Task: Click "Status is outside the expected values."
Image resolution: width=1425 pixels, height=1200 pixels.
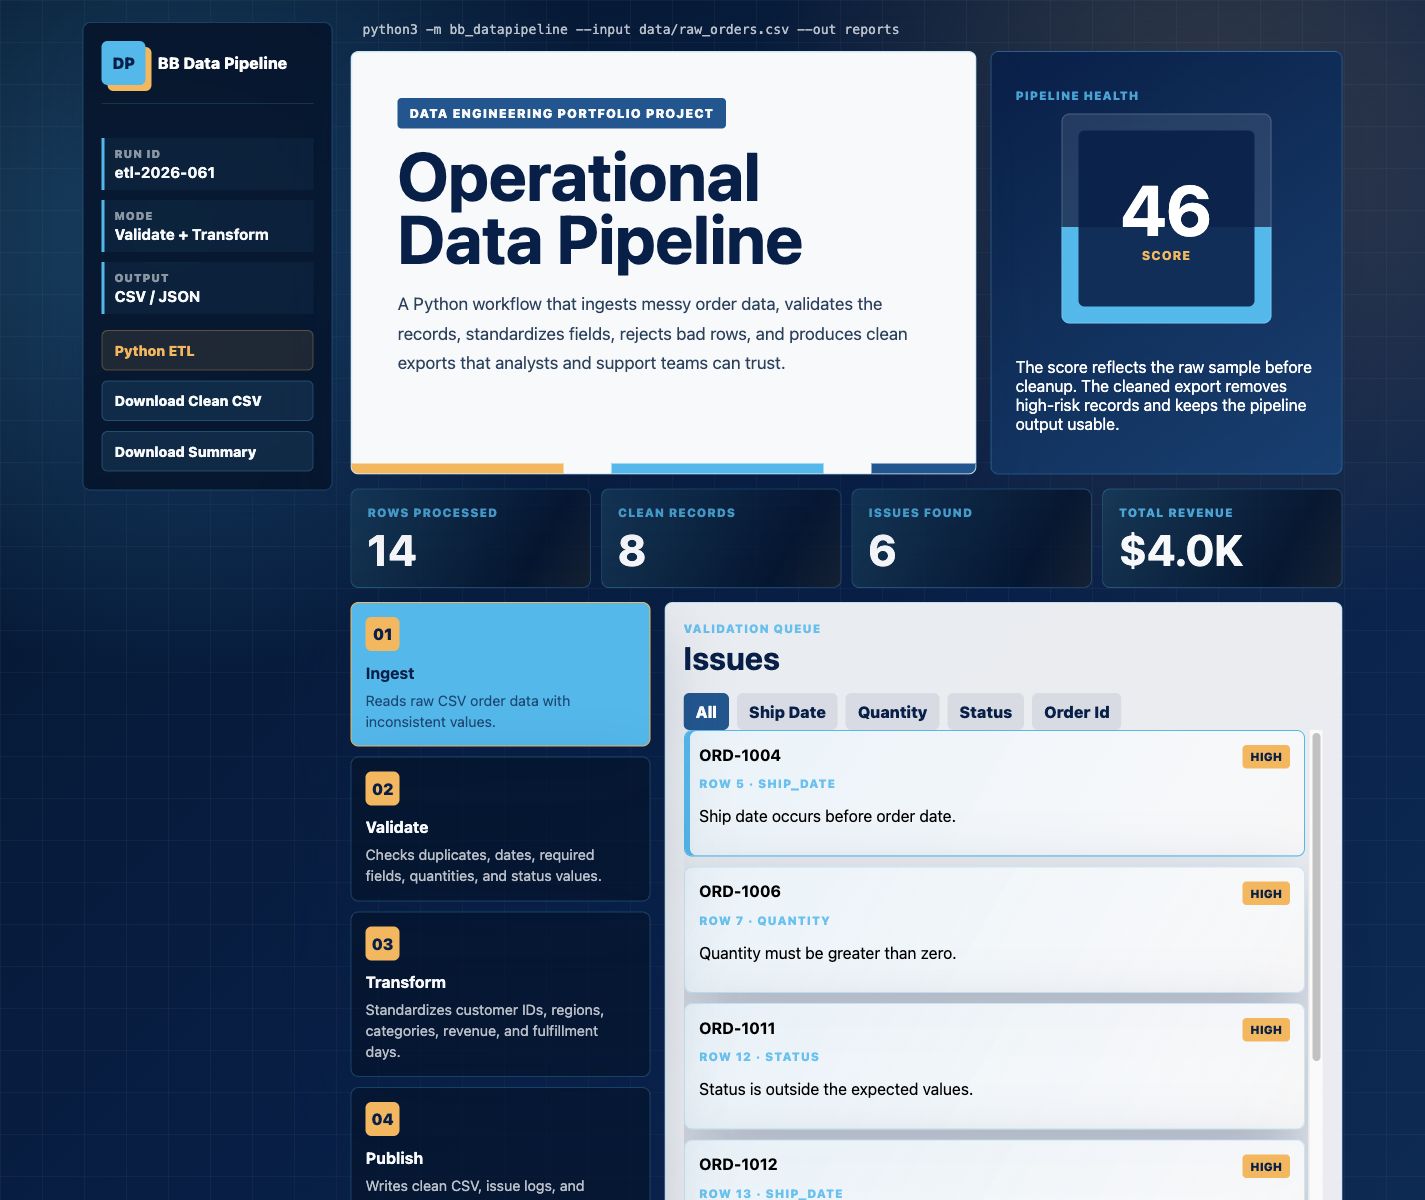Action: (836, 1089)
